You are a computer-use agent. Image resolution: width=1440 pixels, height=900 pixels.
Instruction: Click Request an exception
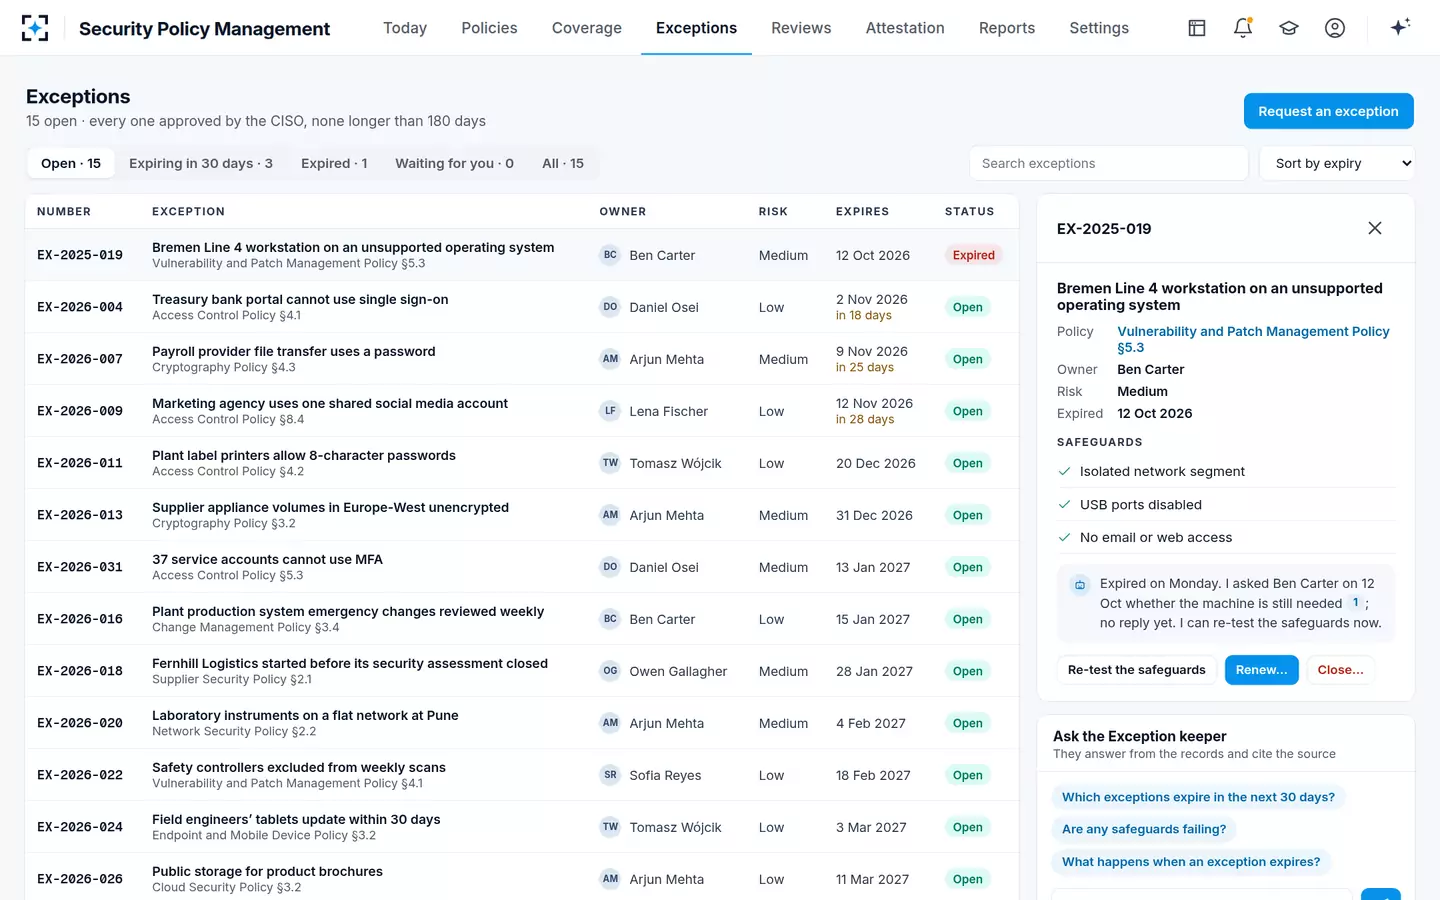click(1328, 111)
